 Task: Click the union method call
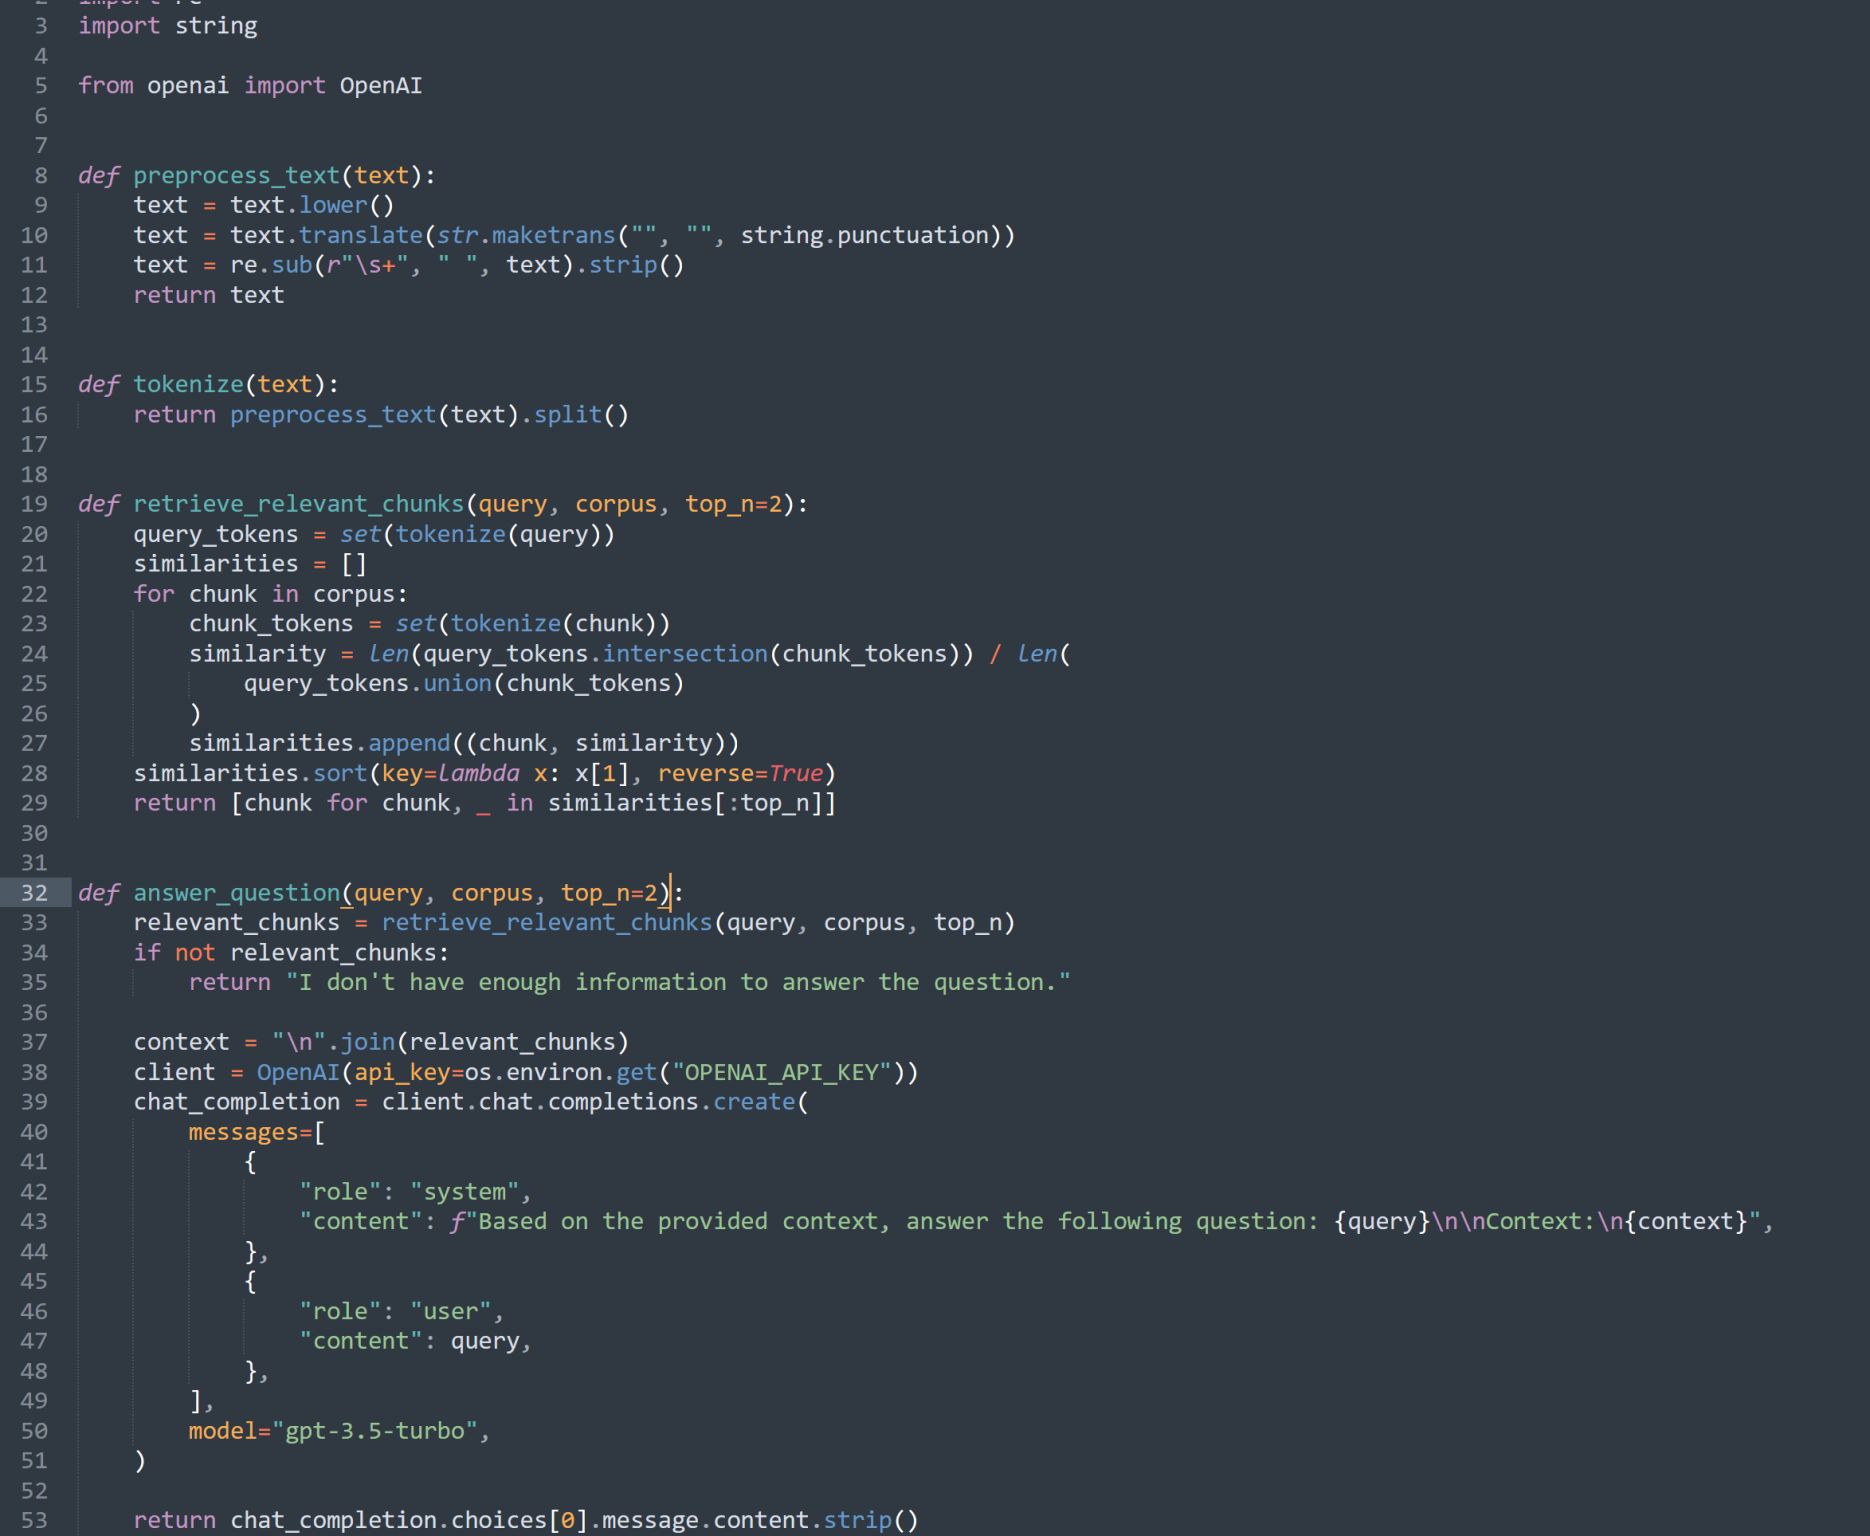click(457, 684)
